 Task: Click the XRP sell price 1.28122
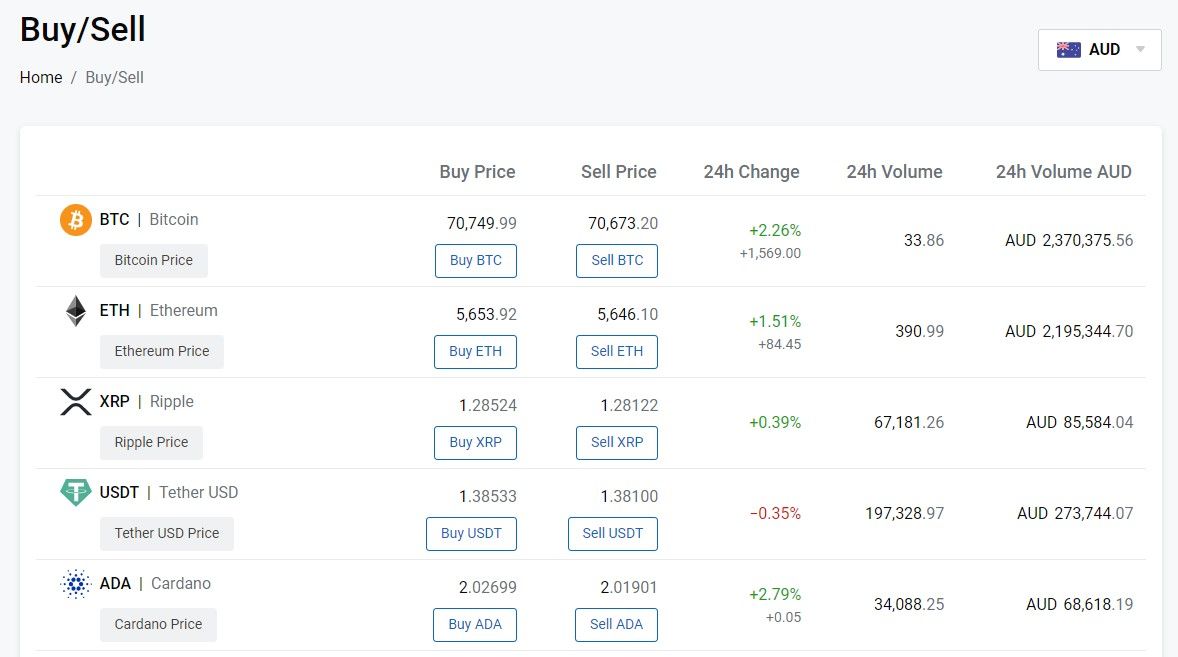click(629, 405)
